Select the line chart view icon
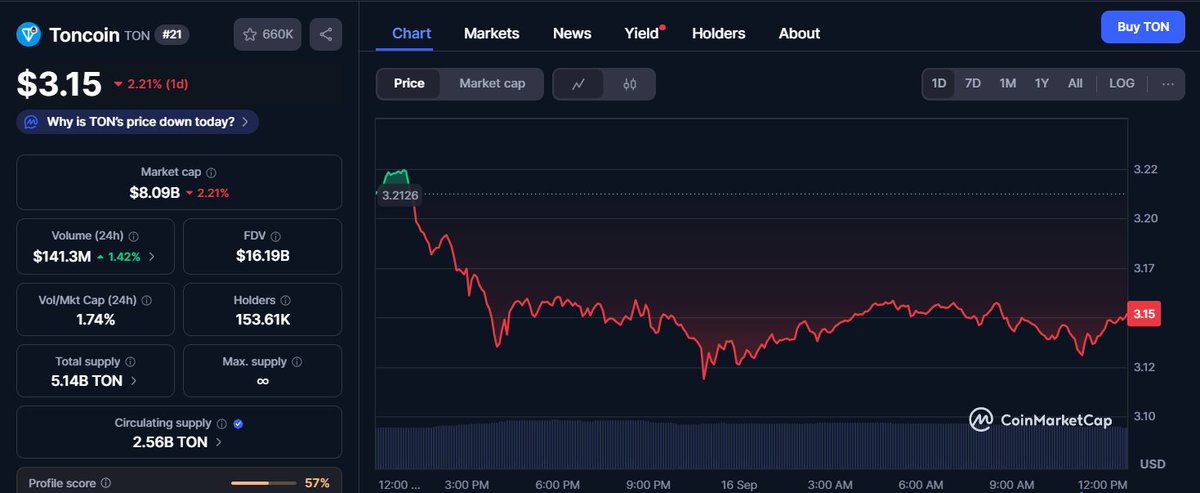Image resolution: width=1200 pixels, height=493 pixels. [578, 84]
